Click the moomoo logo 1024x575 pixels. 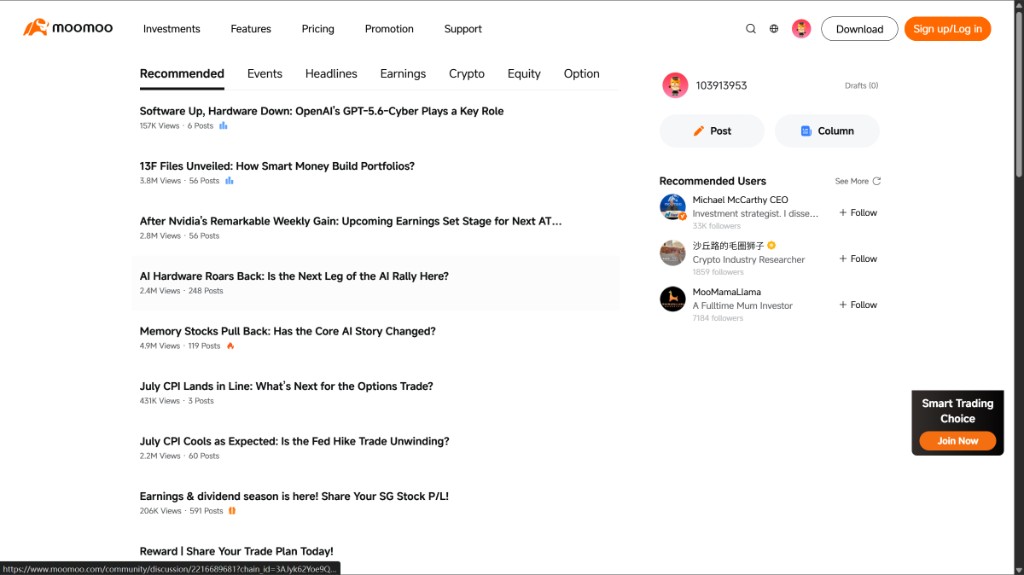pos(68,28)
